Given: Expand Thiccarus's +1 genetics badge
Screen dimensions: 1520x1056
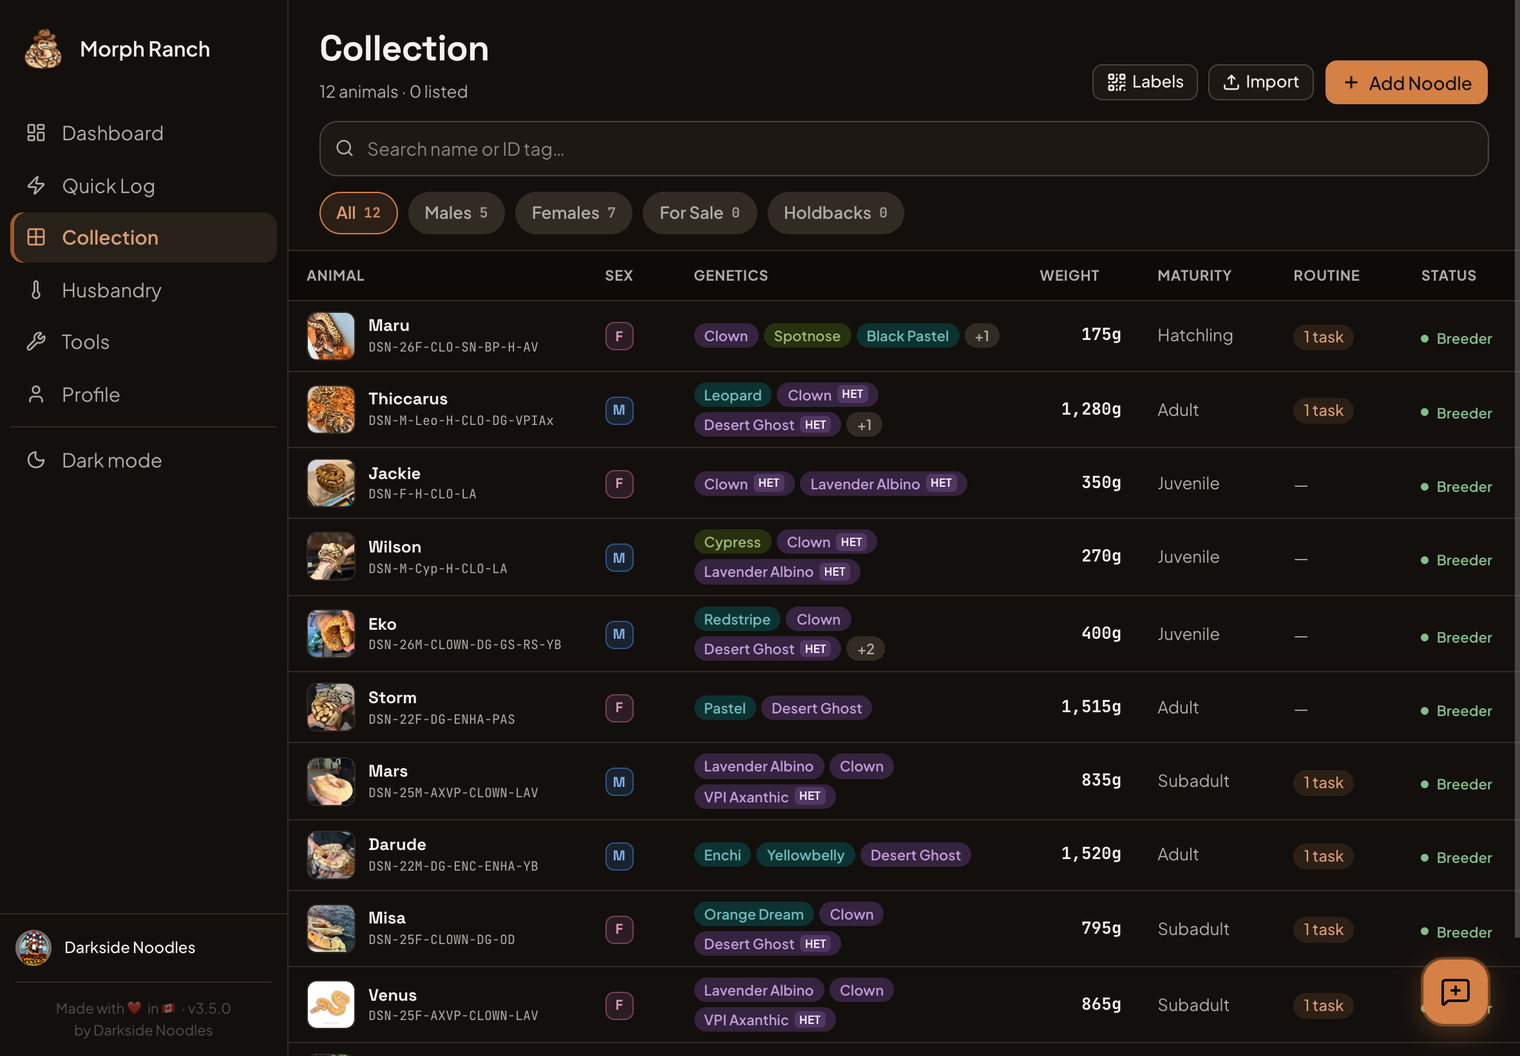Looking at the screenshot, I should click(x=865, y=425).
